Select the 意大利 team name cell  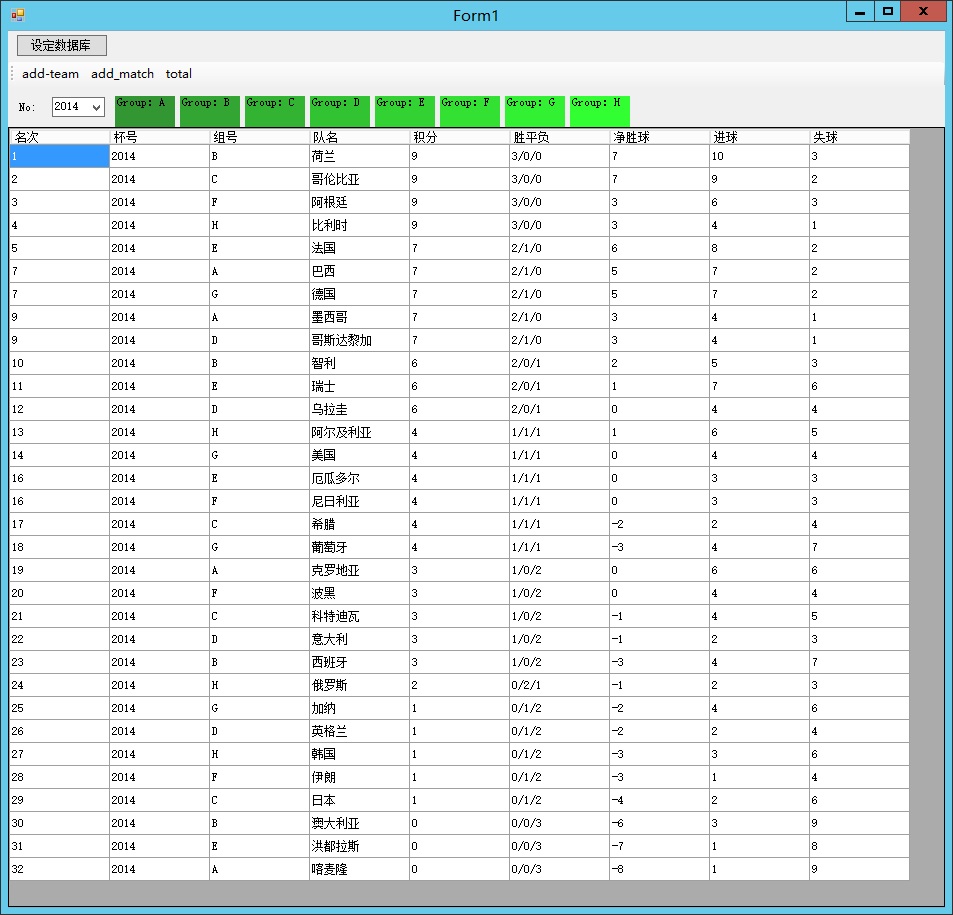coord(359,640)
